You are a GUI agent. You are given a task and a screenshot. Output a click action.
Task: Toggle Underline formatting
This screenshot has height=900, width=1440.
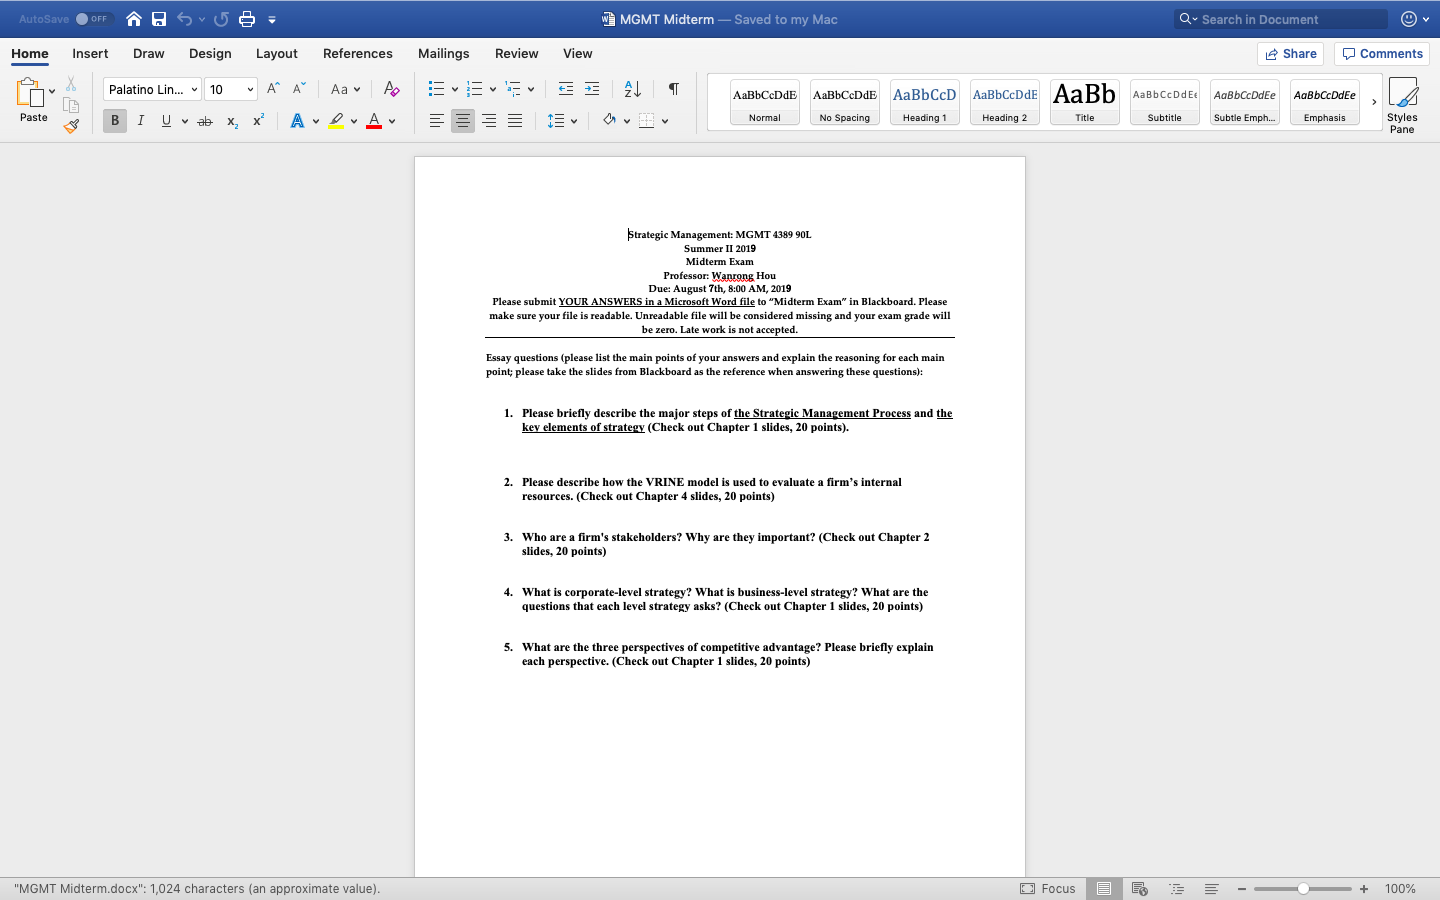coord(166,121)
